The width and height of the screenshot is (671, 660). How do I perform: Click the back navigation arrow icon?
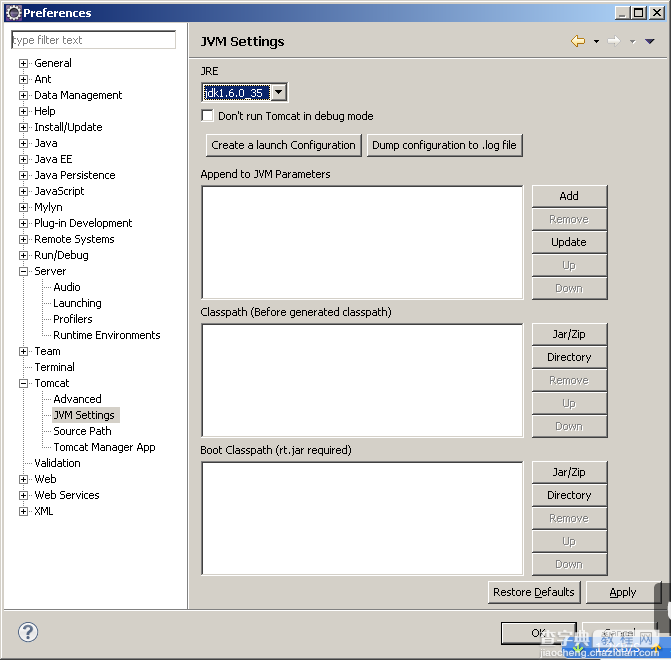click(x=578, y=42)
